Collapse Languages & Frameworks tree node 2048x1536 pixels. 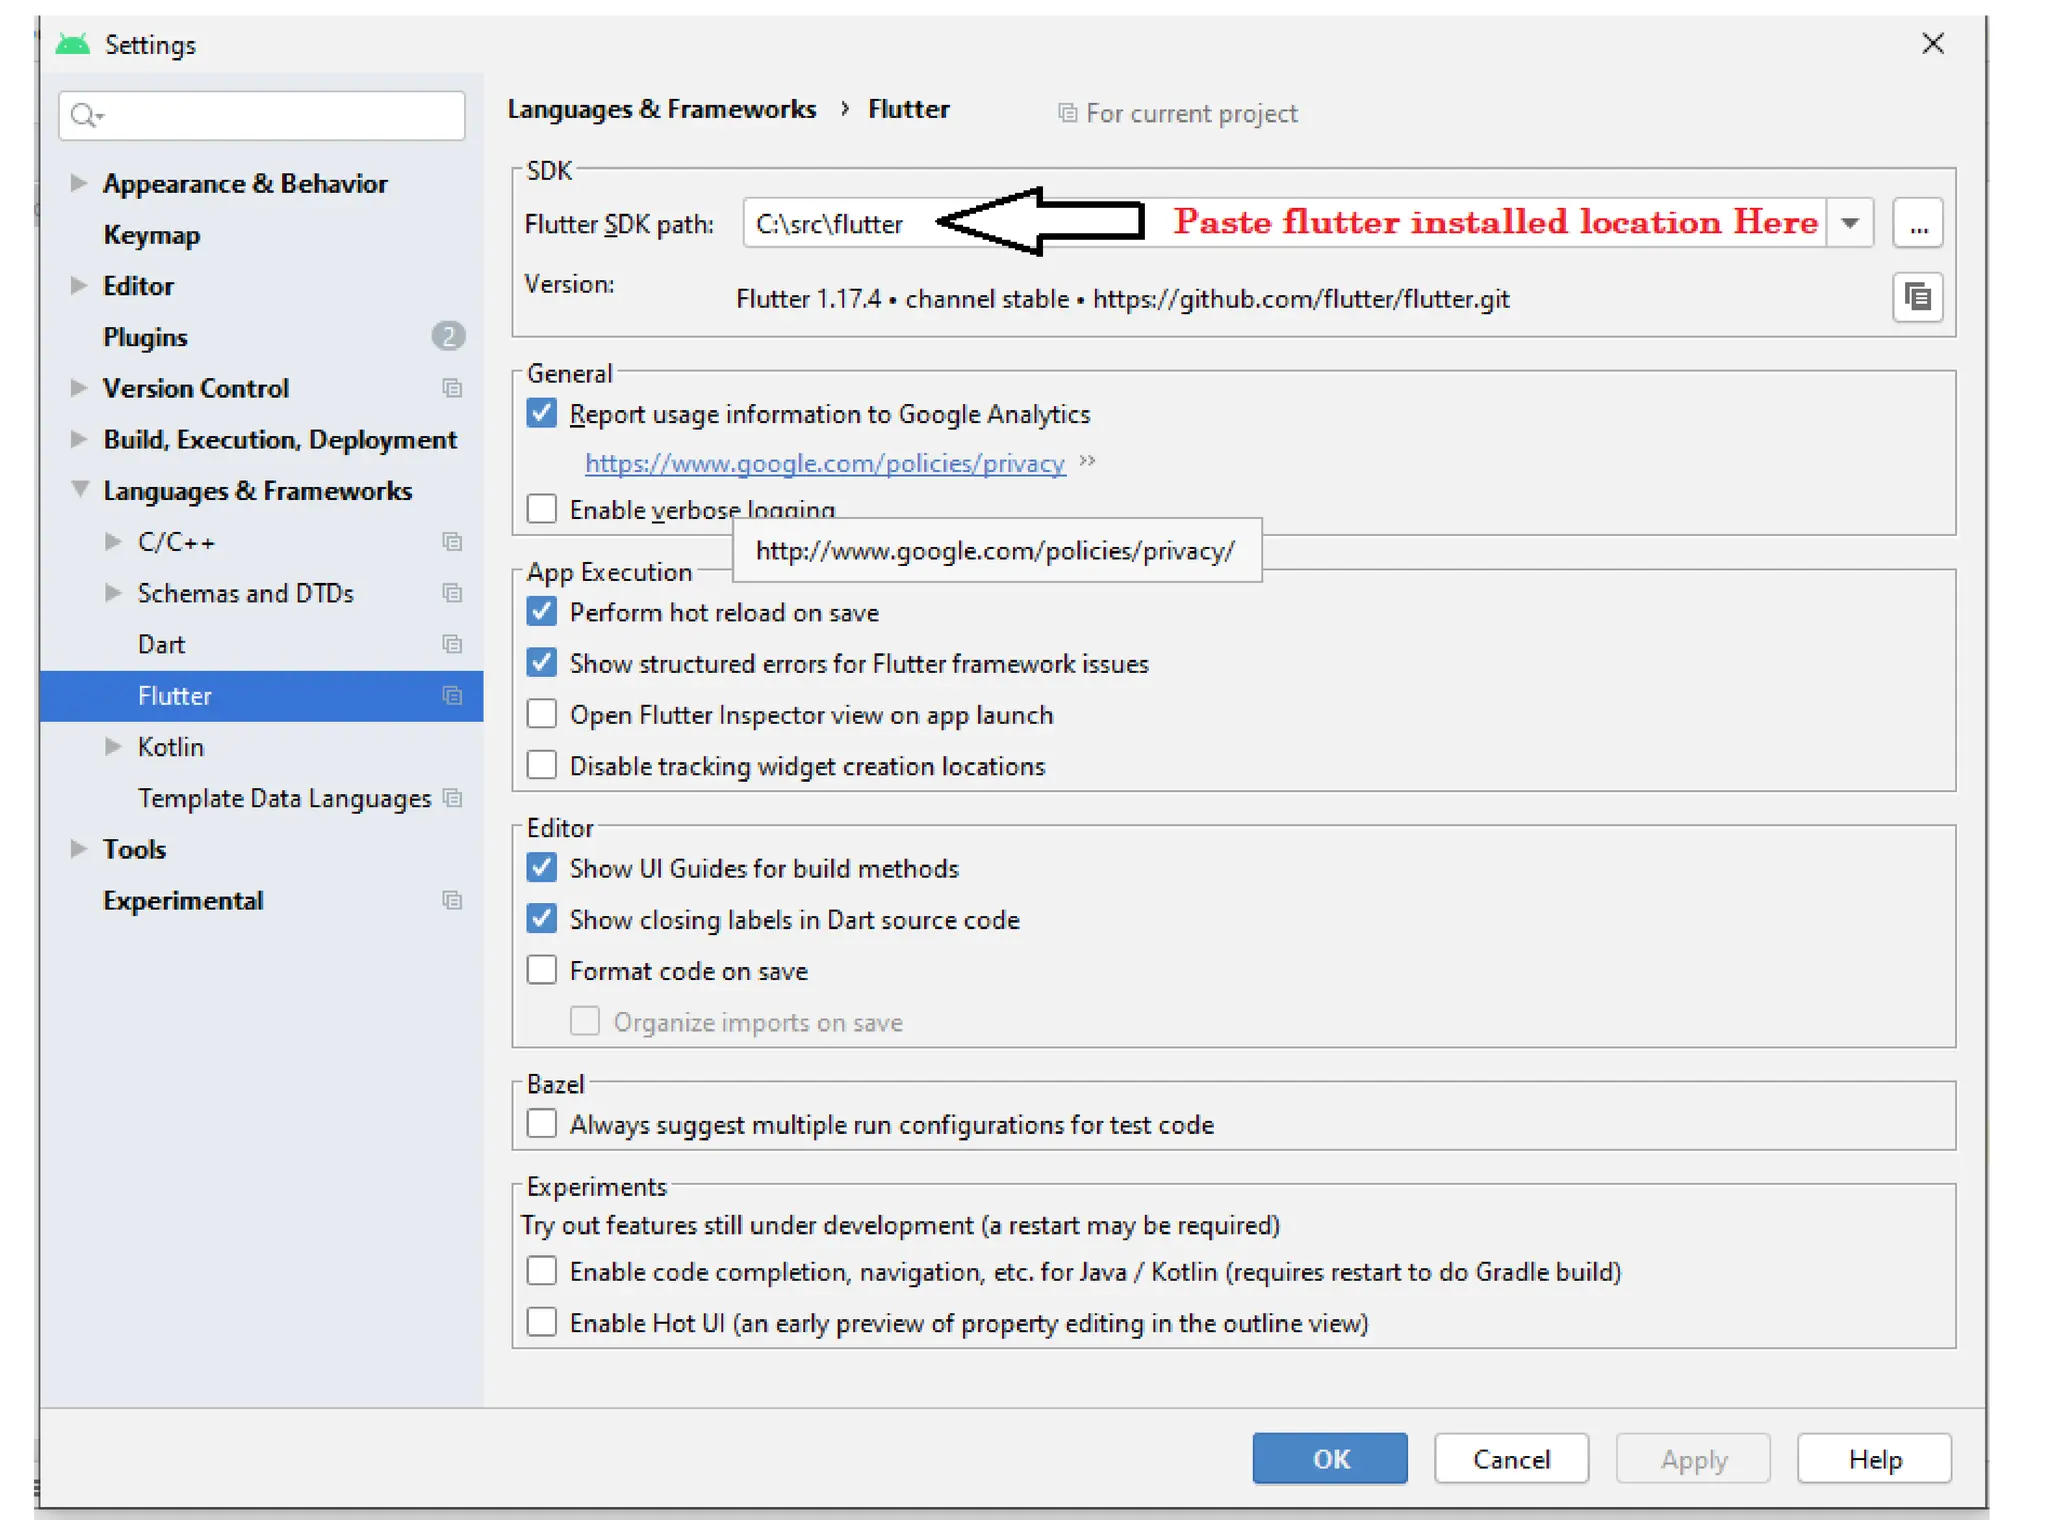(x=79, y=490)
